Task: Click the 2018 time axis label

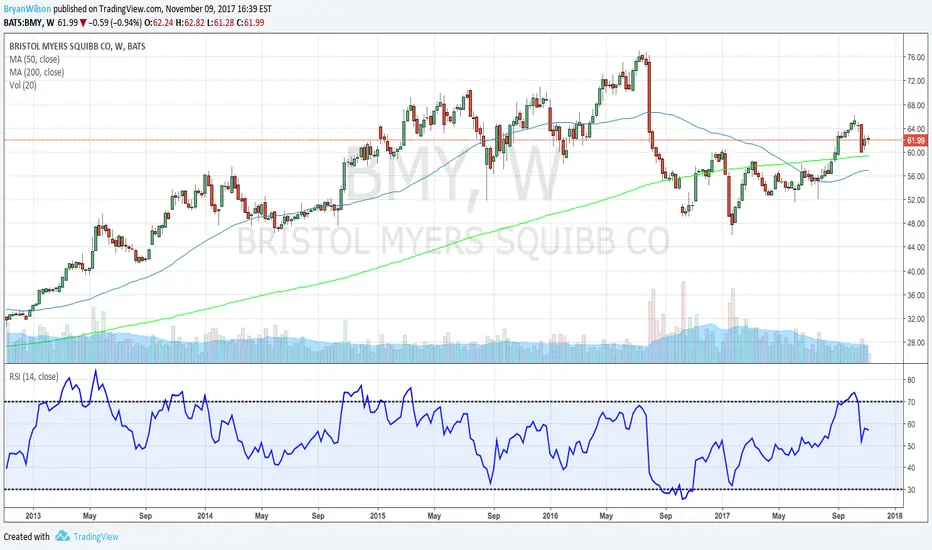Action: click(895, 516)
